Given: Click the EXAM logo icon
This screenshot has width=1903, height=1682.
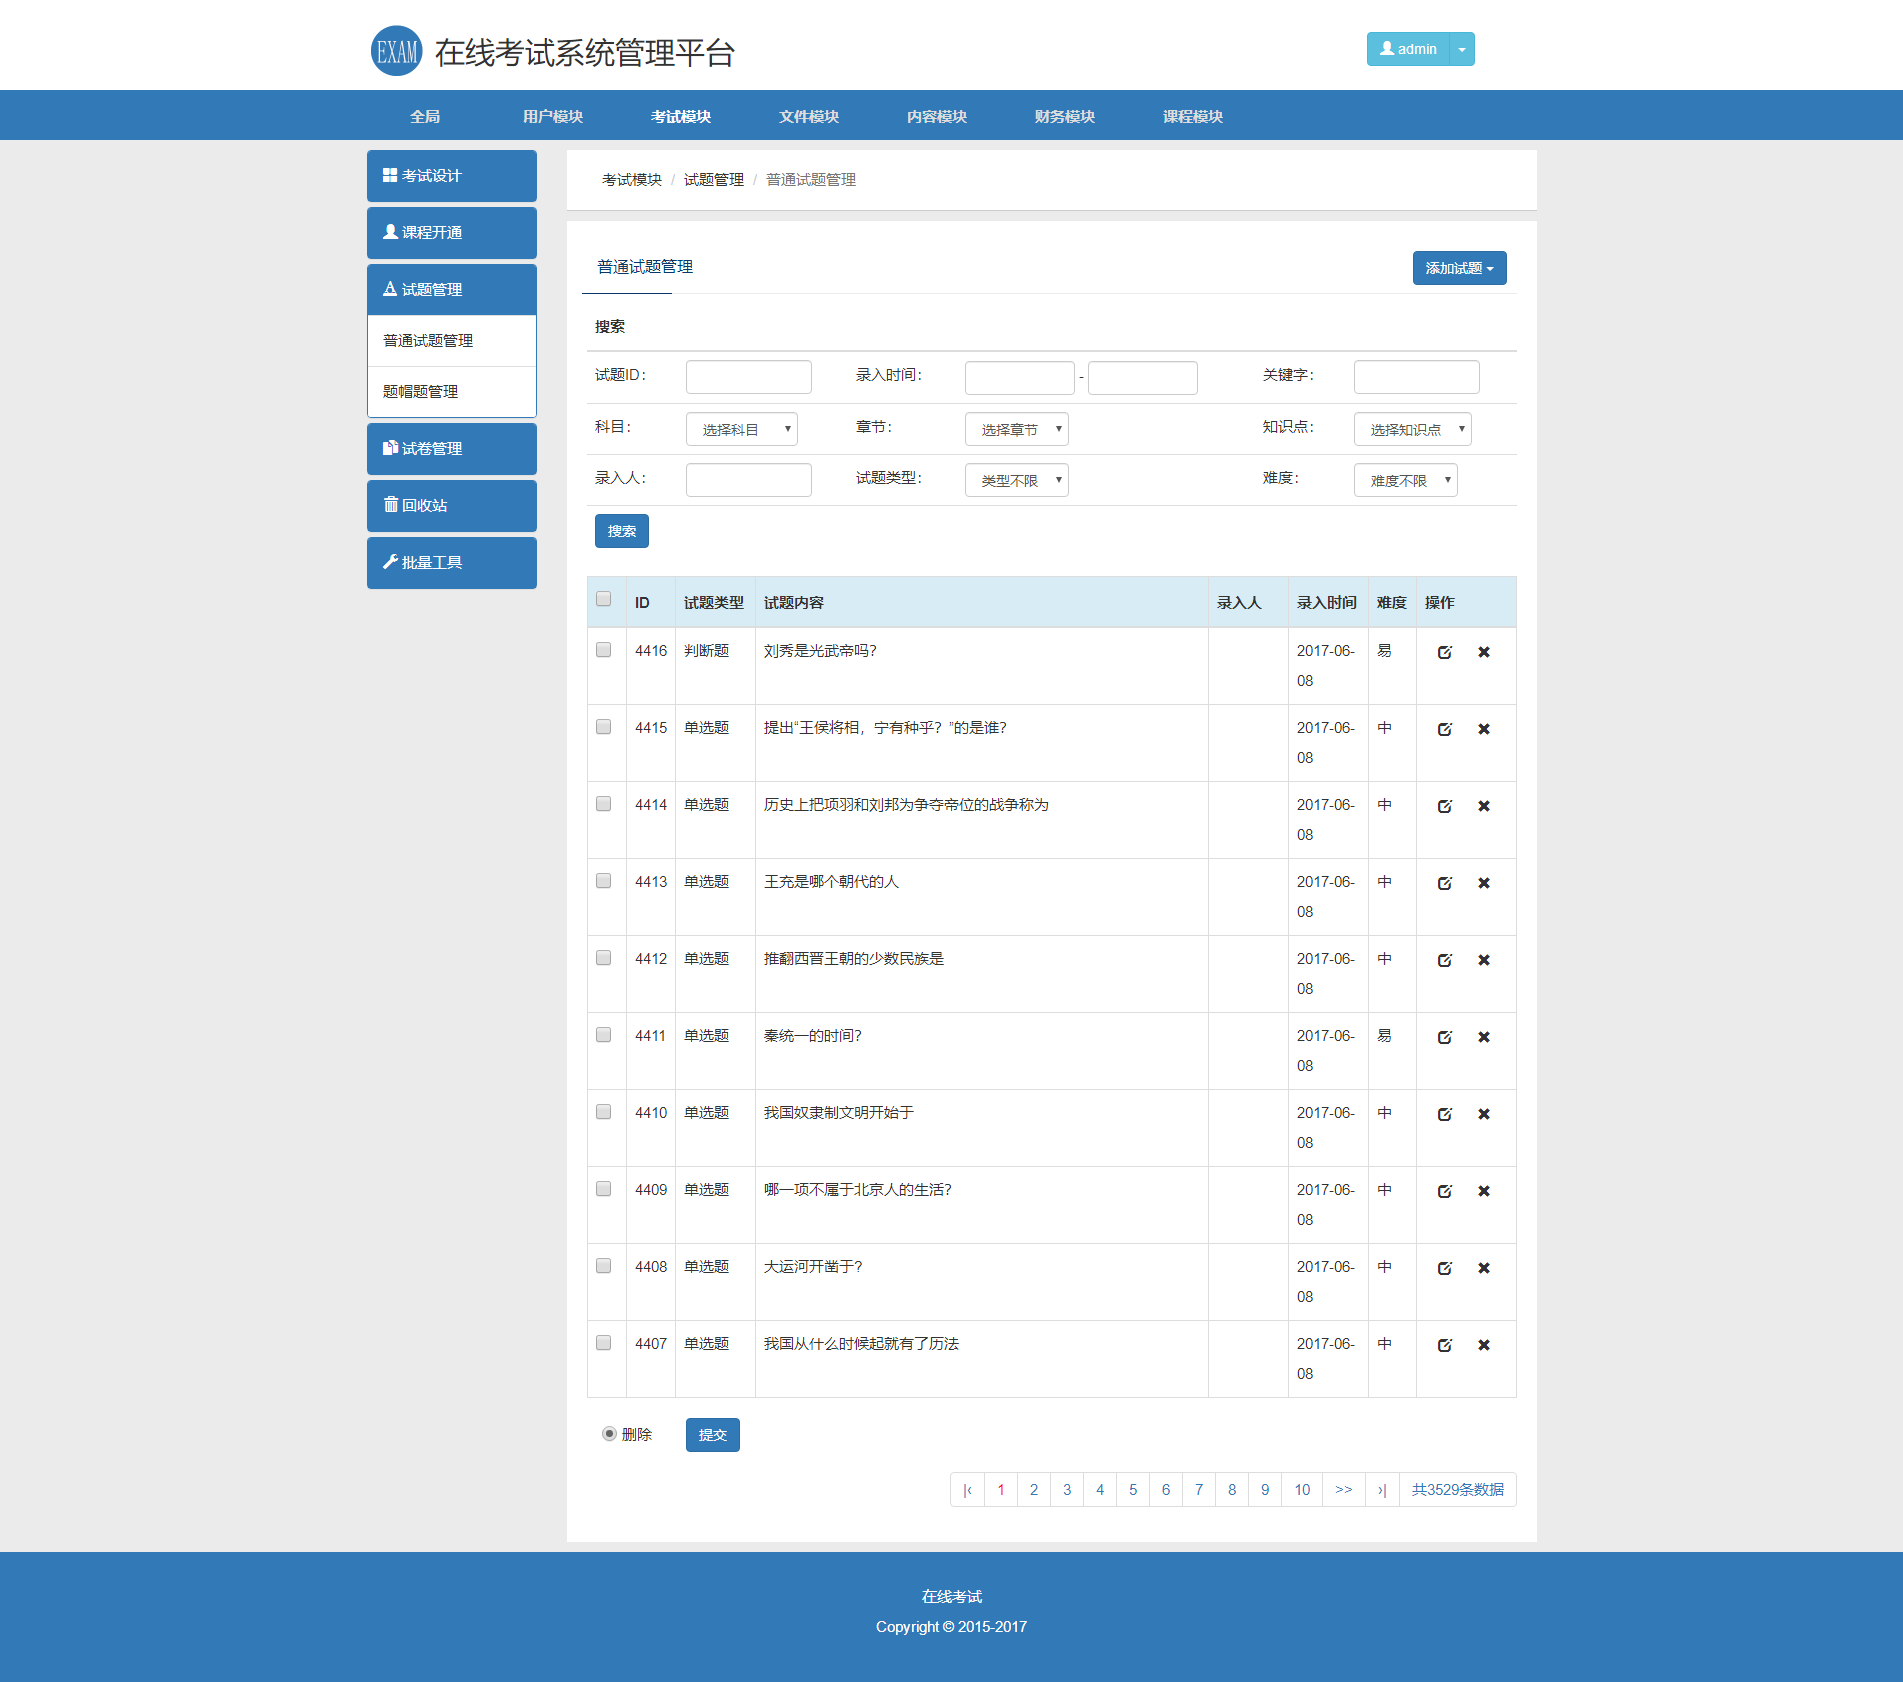Looking at the screenshot, I should pyautogui.click(x=397, y=51).
